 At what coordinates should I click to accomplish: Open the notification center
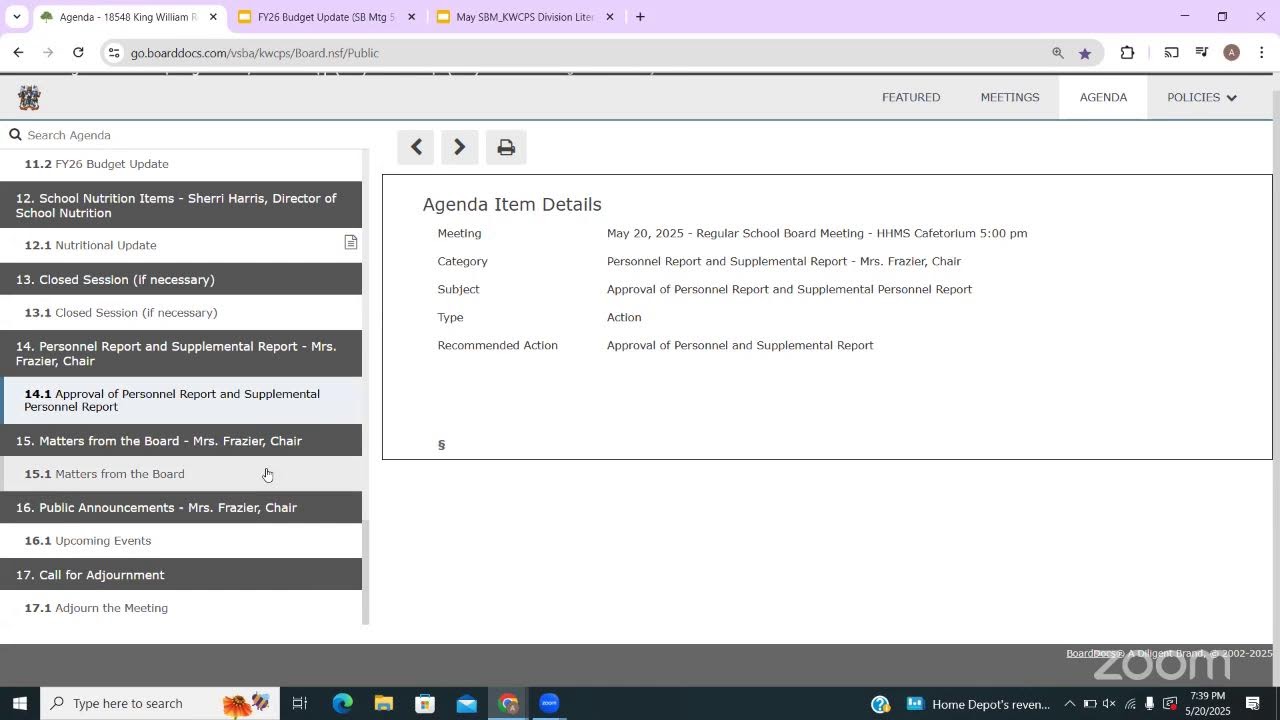click(1252, 704)
